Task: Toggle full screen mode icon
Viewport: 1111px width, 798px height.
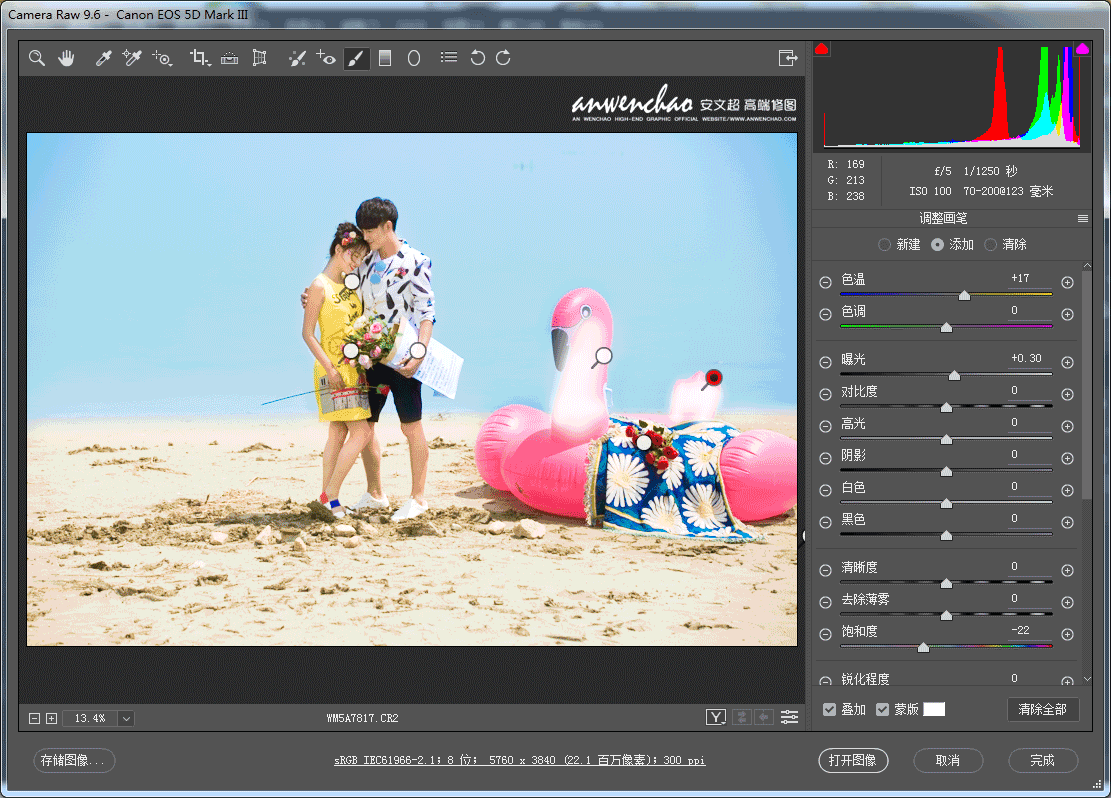Action: (788, 58)
